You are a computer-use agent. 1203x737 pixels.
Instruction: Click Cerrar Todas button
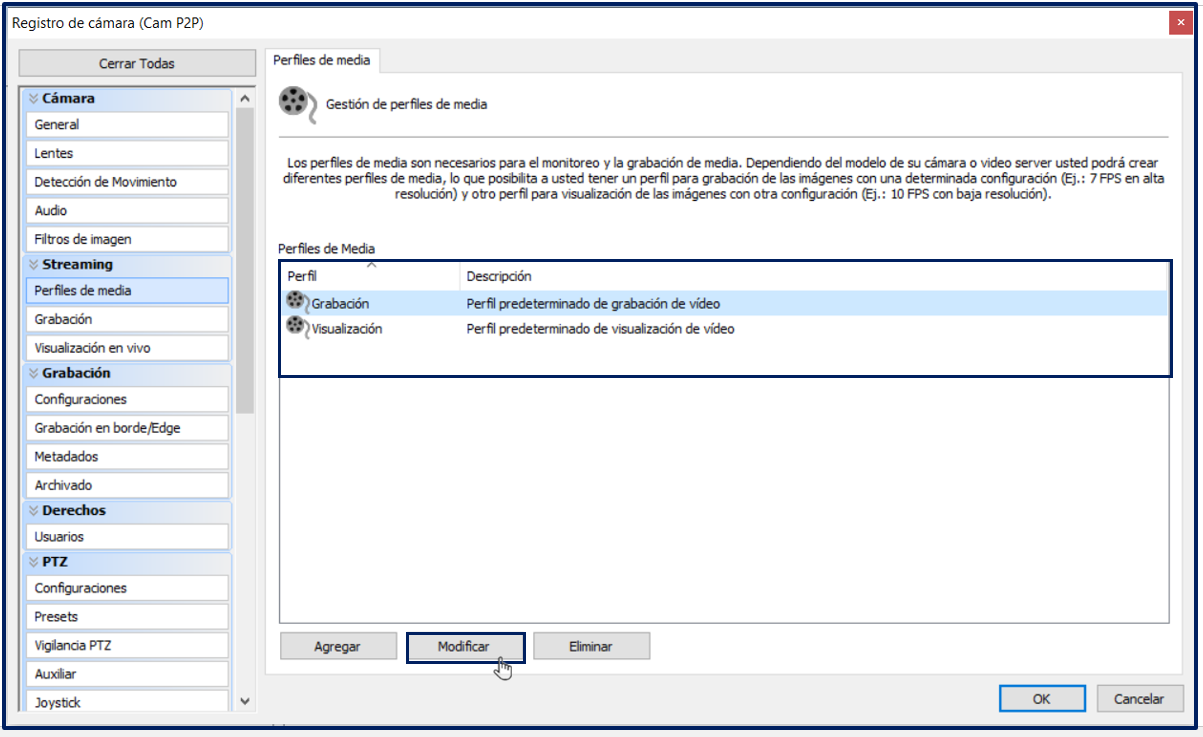(x=137, y=63)
